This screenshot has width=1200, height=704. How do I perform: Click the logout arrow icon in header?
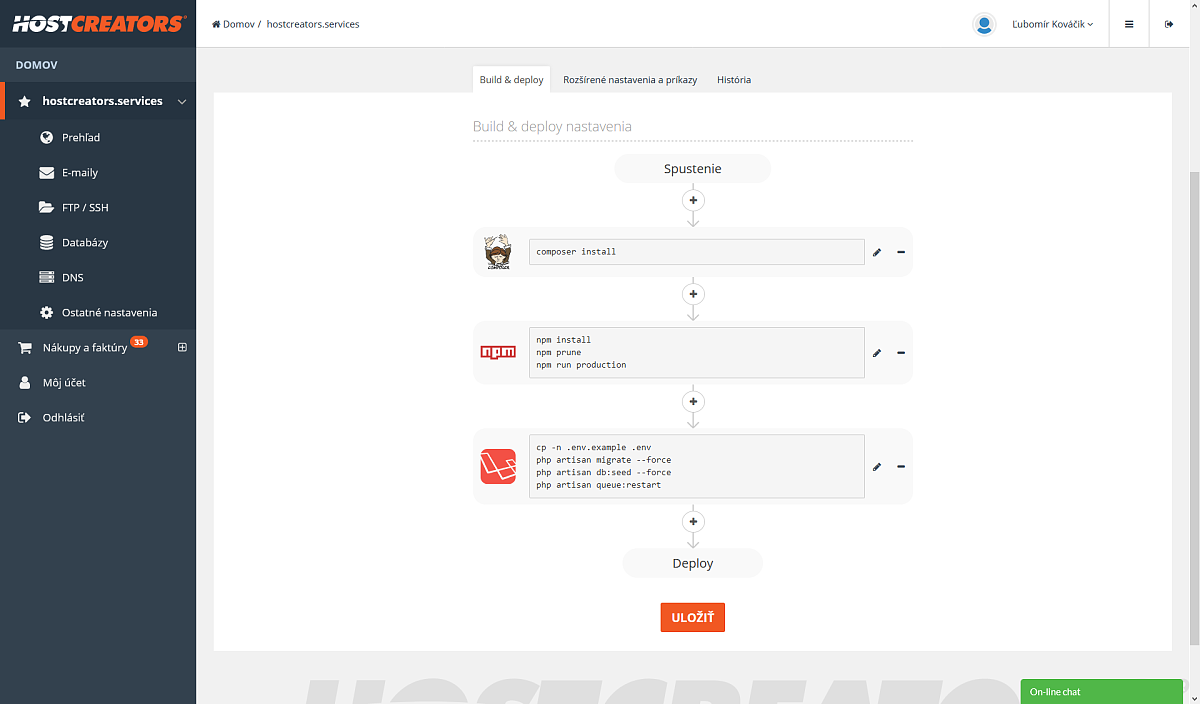tap(1169, 24)
